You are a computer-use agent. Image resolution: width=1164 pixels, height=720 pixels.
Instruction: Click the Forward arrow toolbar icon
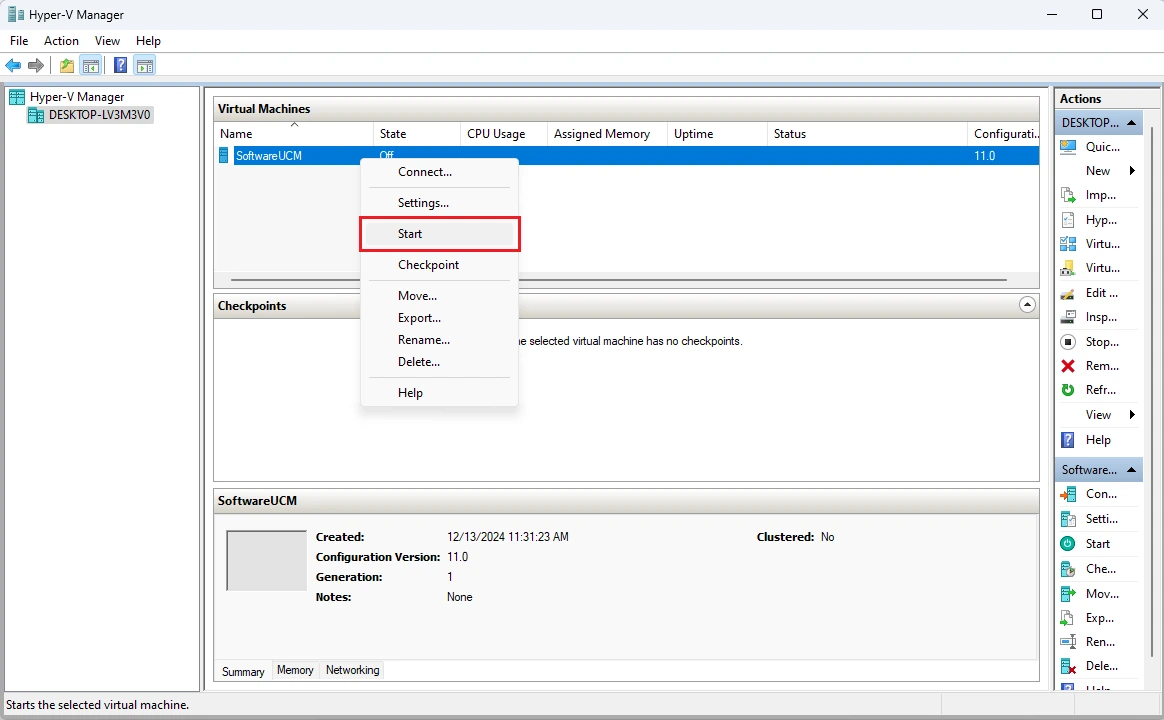click(x=36, y=65)
